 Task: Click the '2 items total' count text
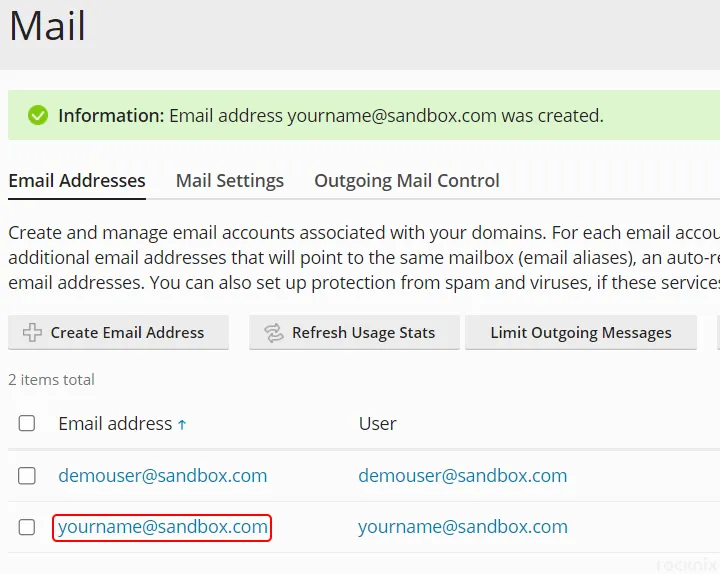pos(51,380)
